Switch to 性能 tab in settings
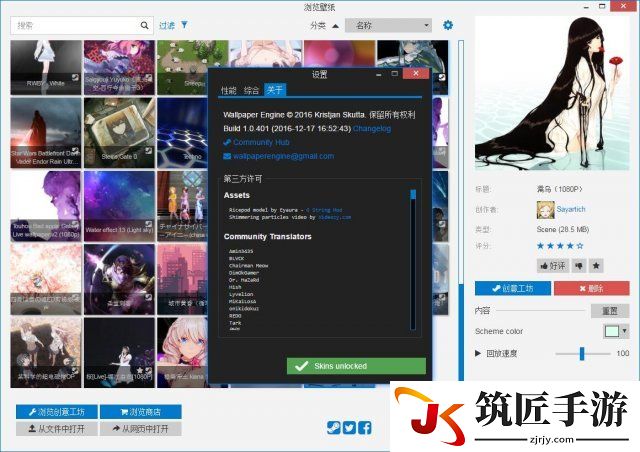This screenshot has width=640, height=452. (x=229, y=90)
